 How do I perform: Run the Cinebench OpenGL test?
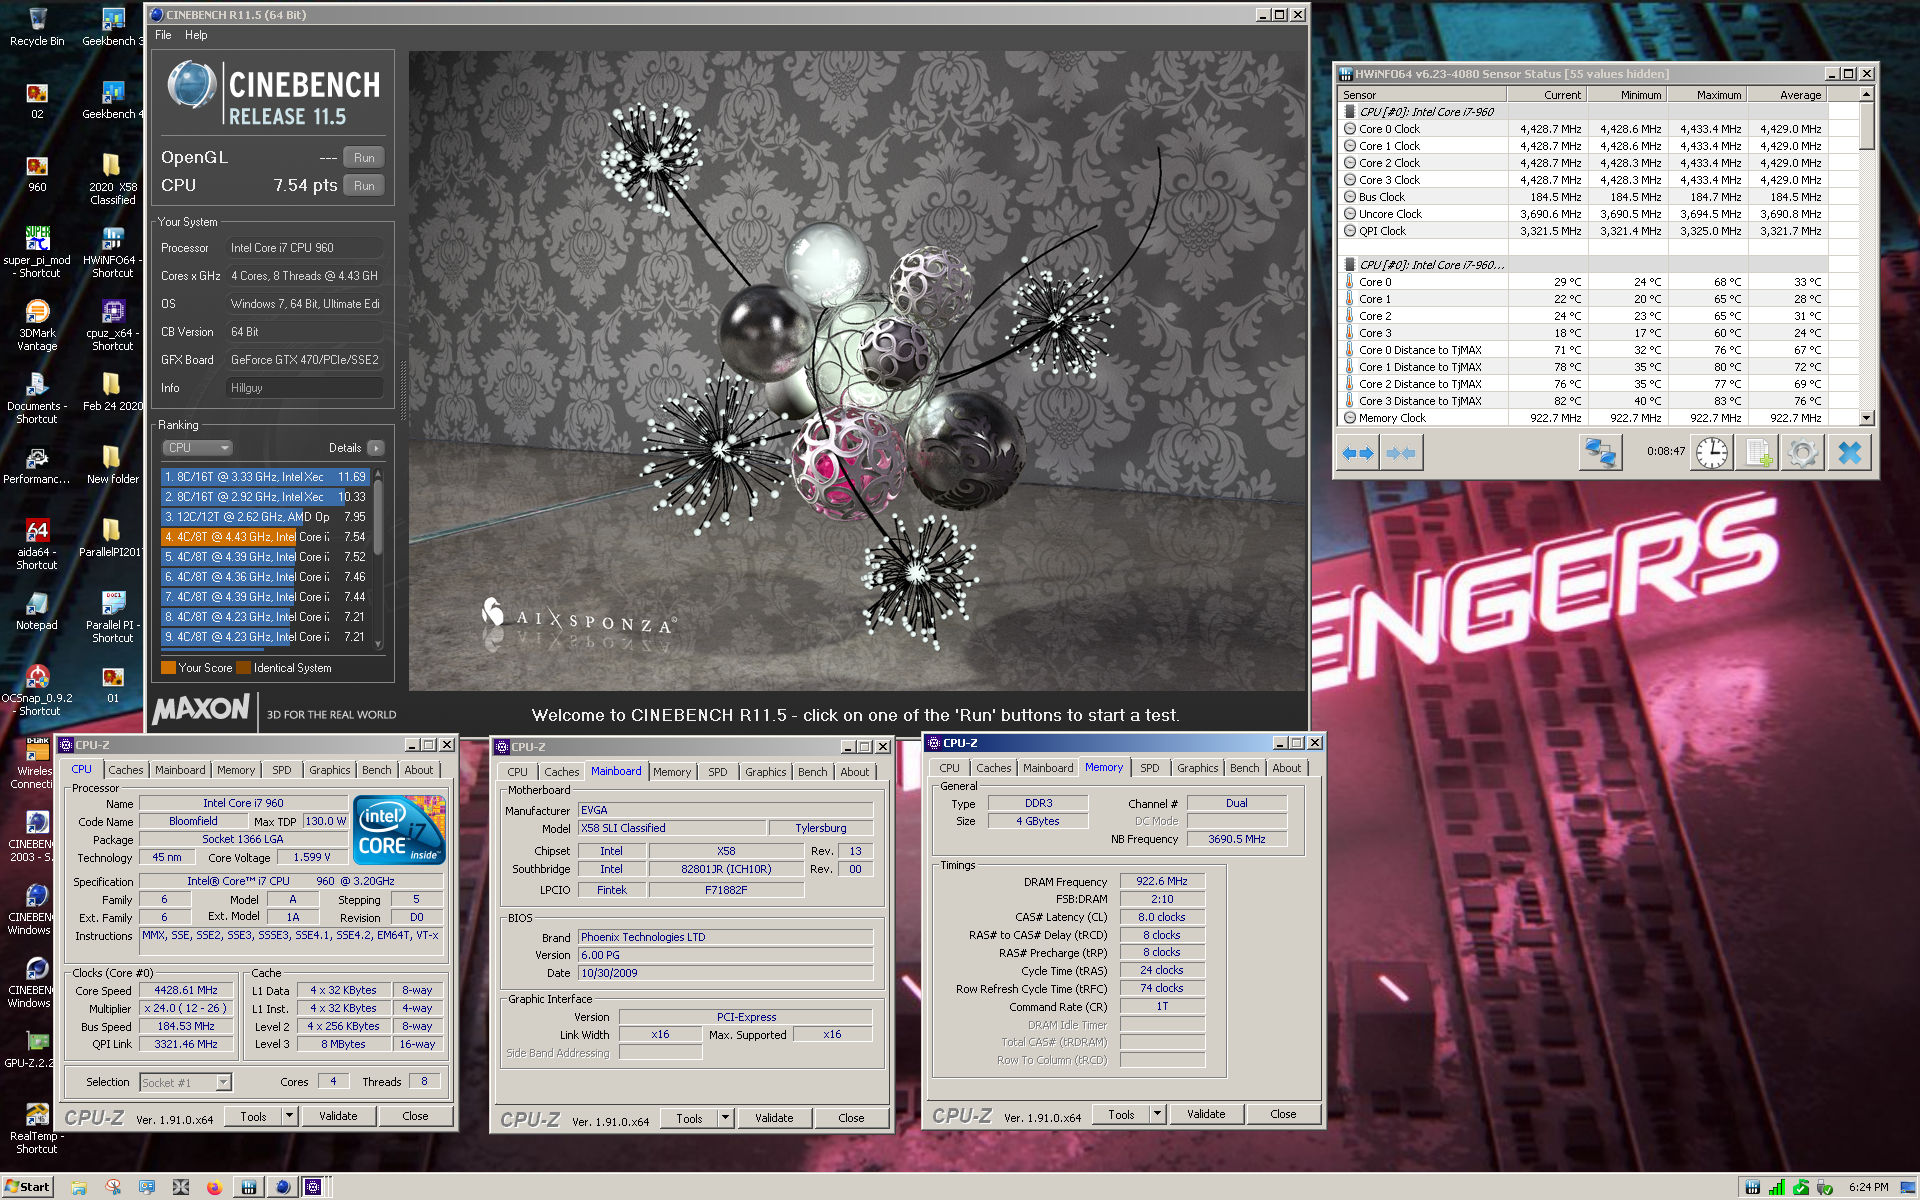click(x=364, y=158)
